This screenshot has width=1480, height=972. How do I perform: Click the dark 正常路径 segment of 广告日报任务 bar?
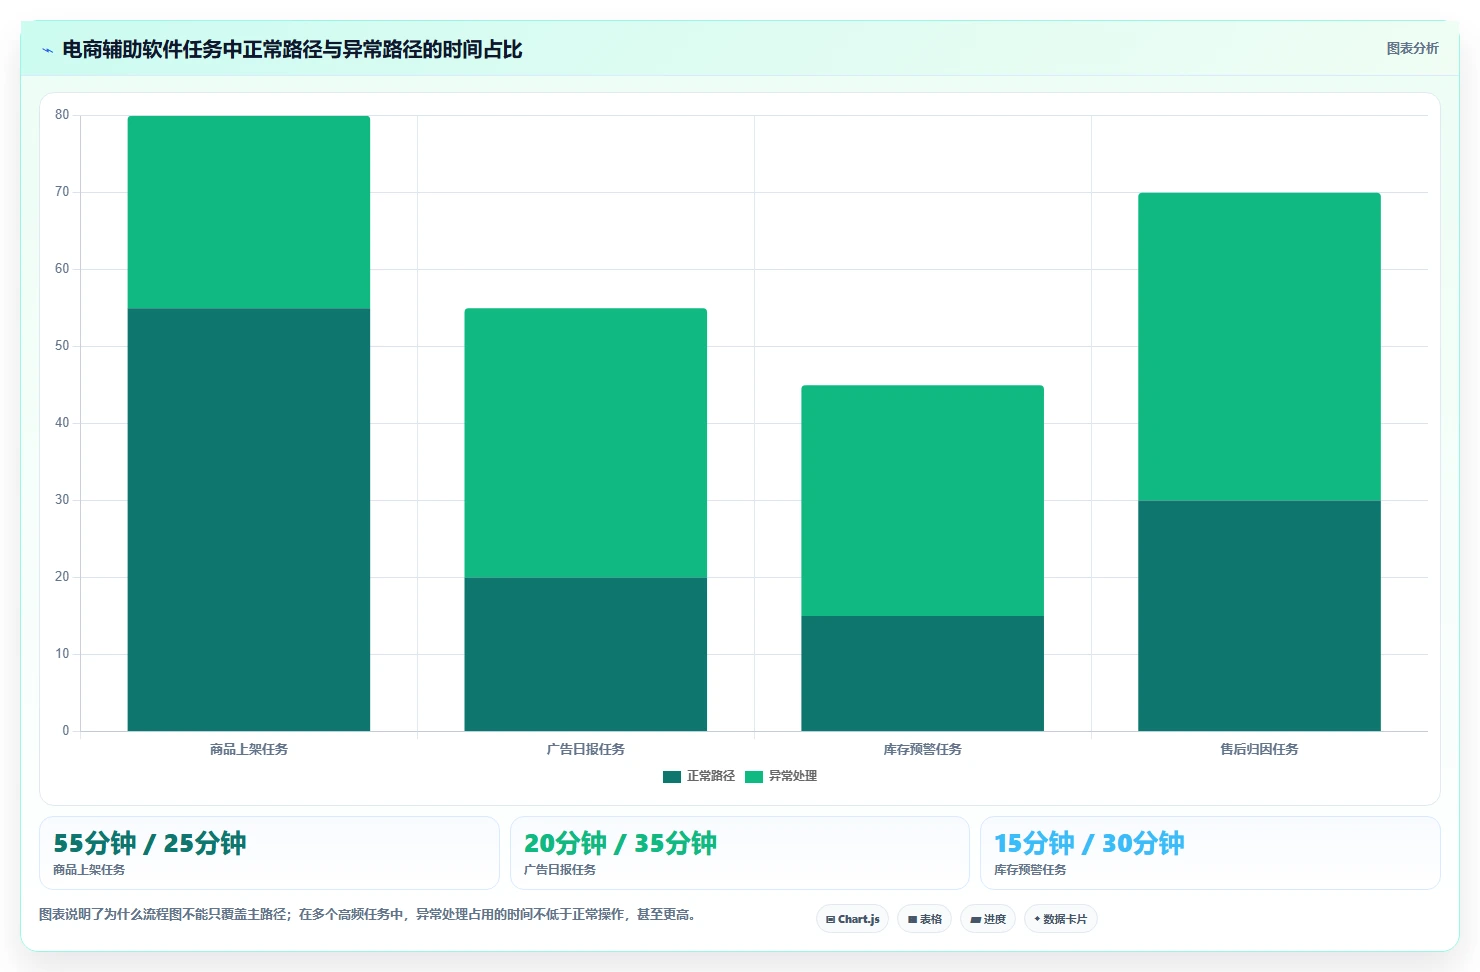click(x=586, y=654)
